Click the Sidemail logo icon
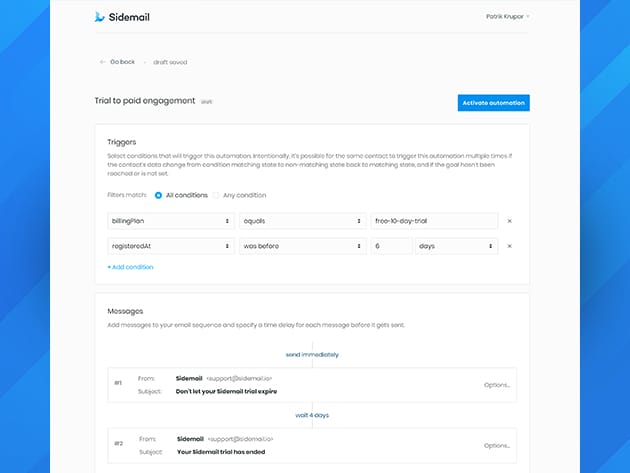 [100, 17]
